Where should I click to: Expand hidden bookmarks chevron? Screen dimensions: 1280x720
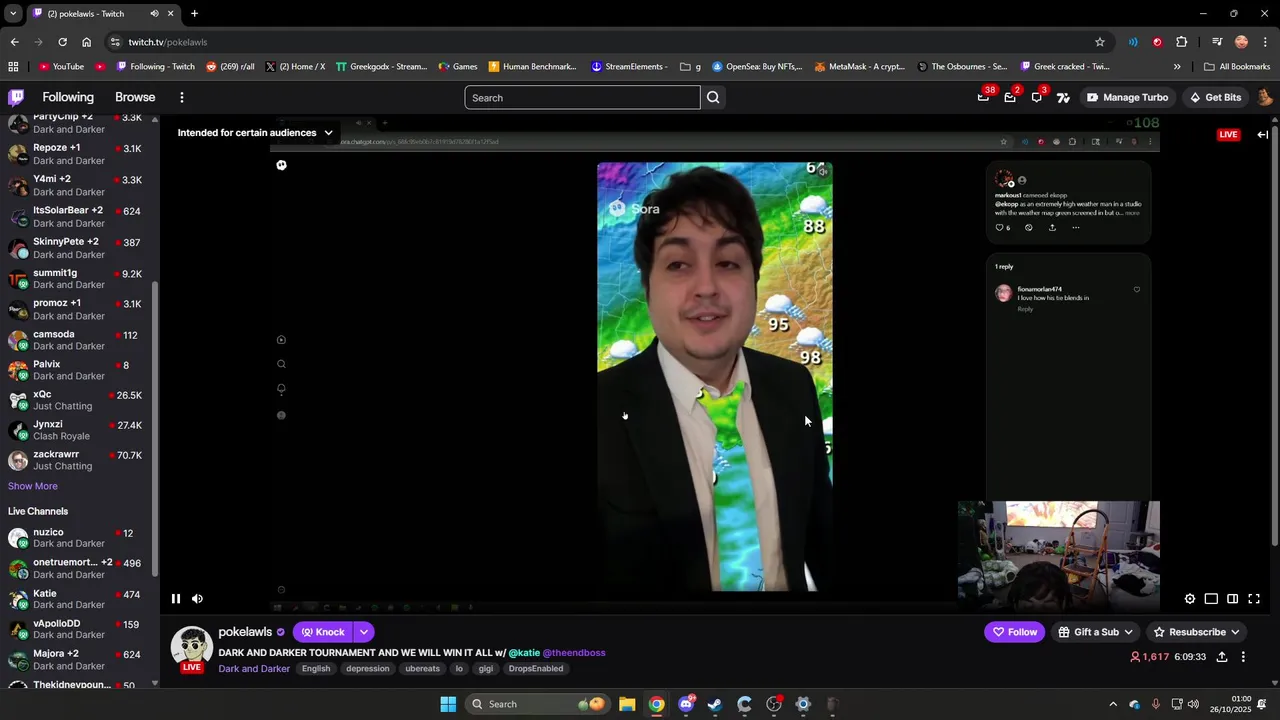1177,67
